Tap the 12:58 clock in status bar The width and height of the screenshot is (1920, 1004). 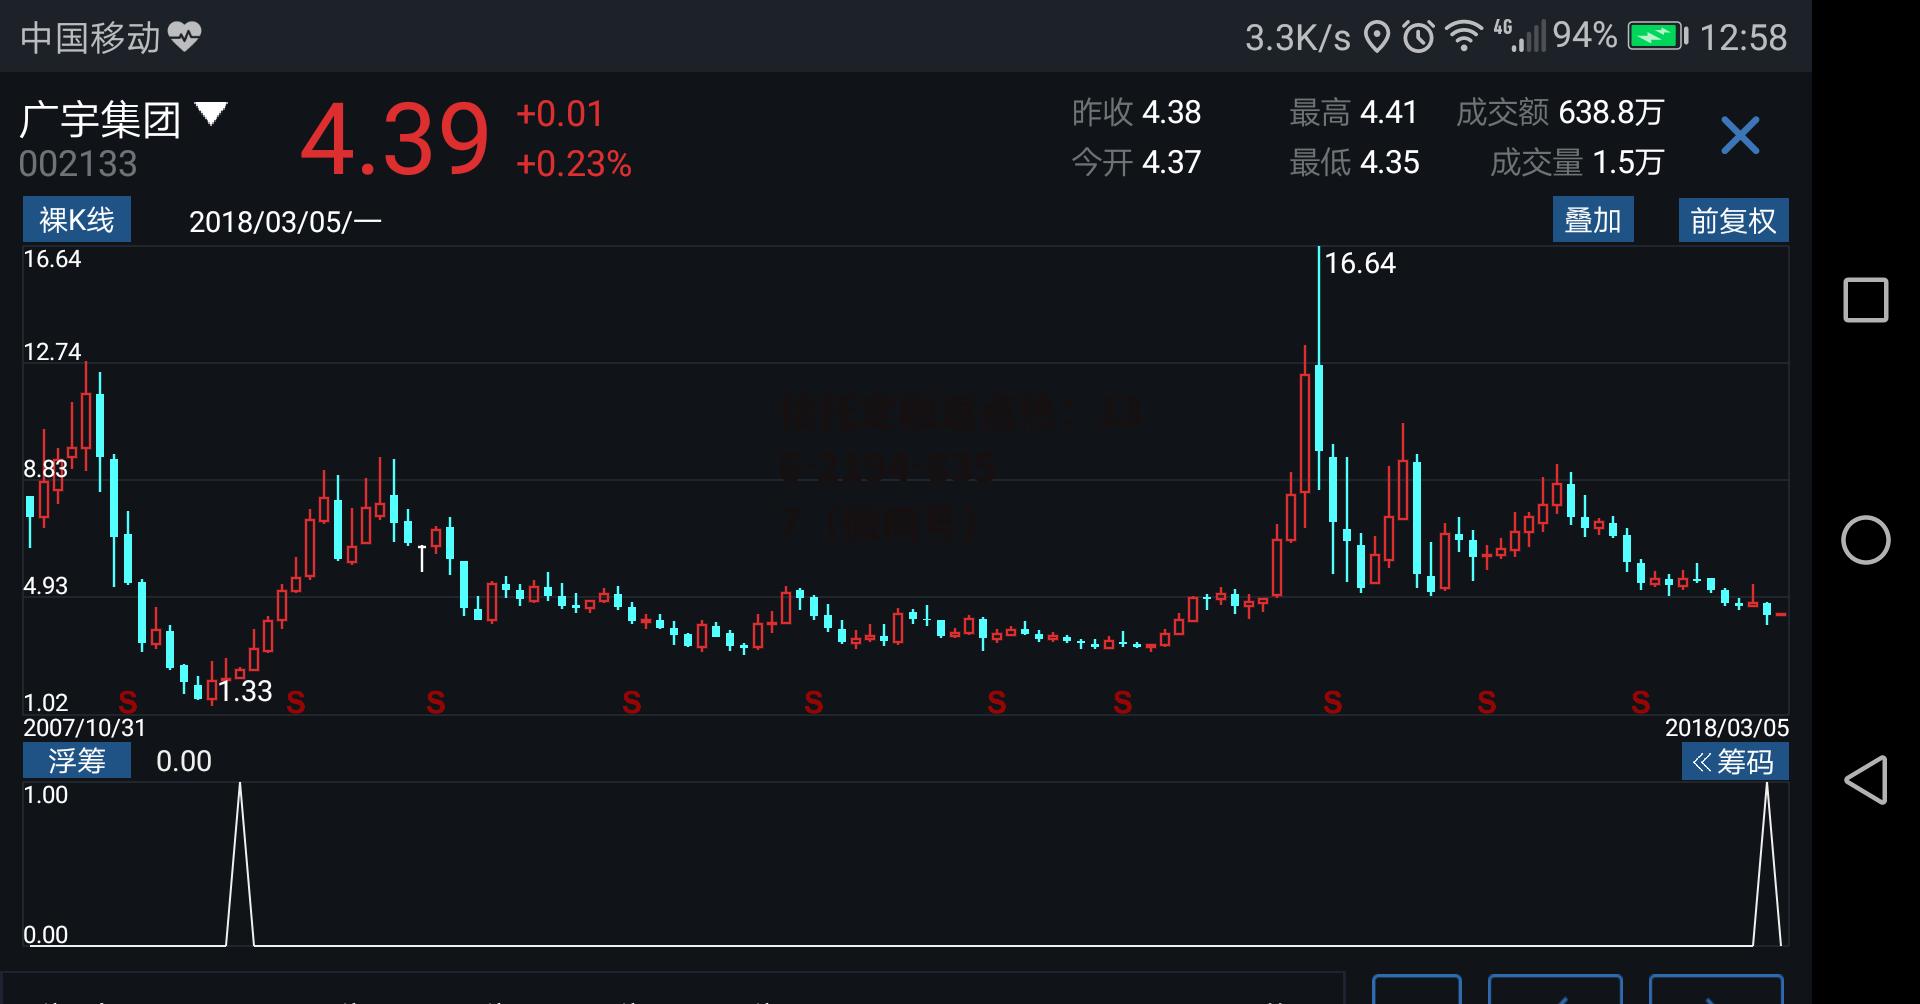[x=1743, y=38]
